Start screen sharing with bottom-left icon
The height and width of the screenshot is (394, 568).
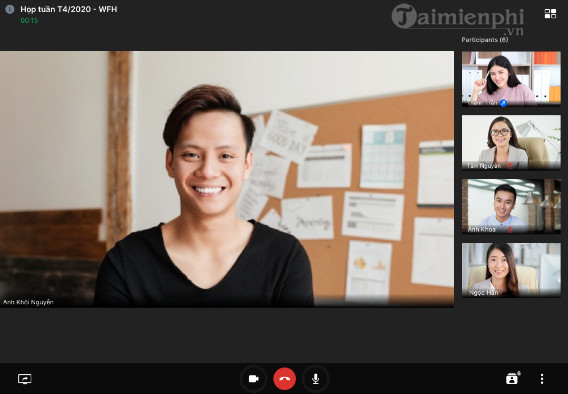tap(25, 379)
